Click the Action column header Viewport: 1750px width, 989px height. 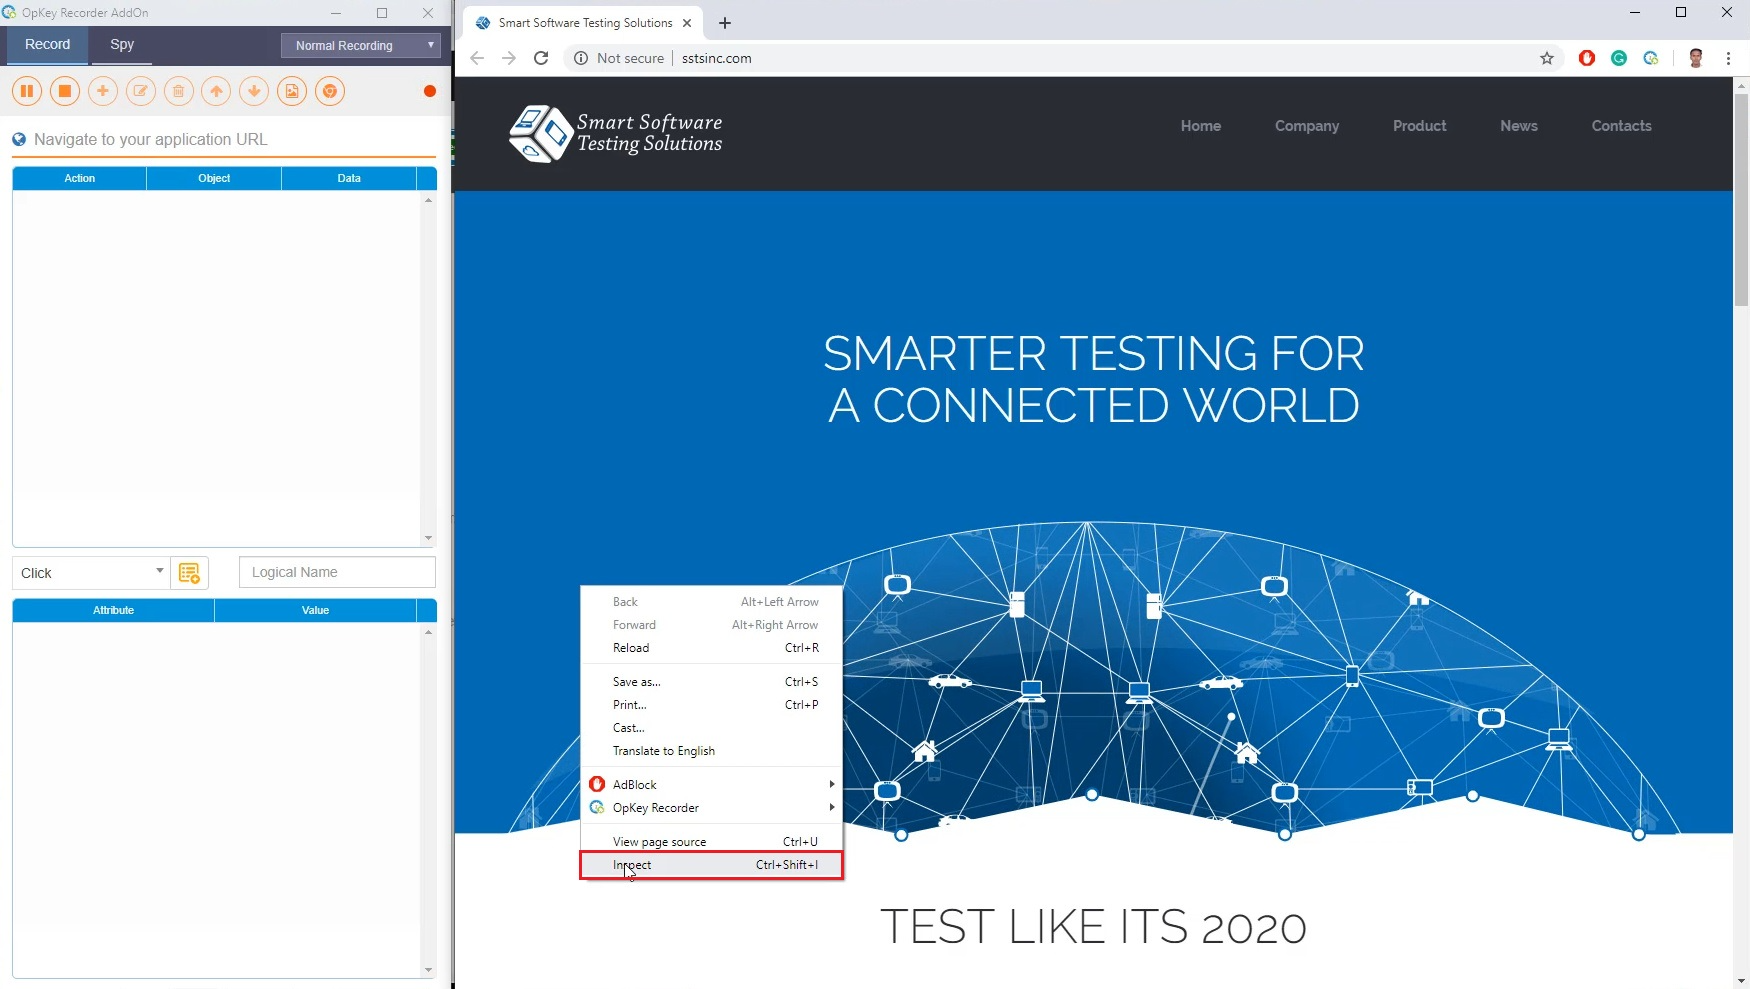pyautogui.click(x=80, y=178)
